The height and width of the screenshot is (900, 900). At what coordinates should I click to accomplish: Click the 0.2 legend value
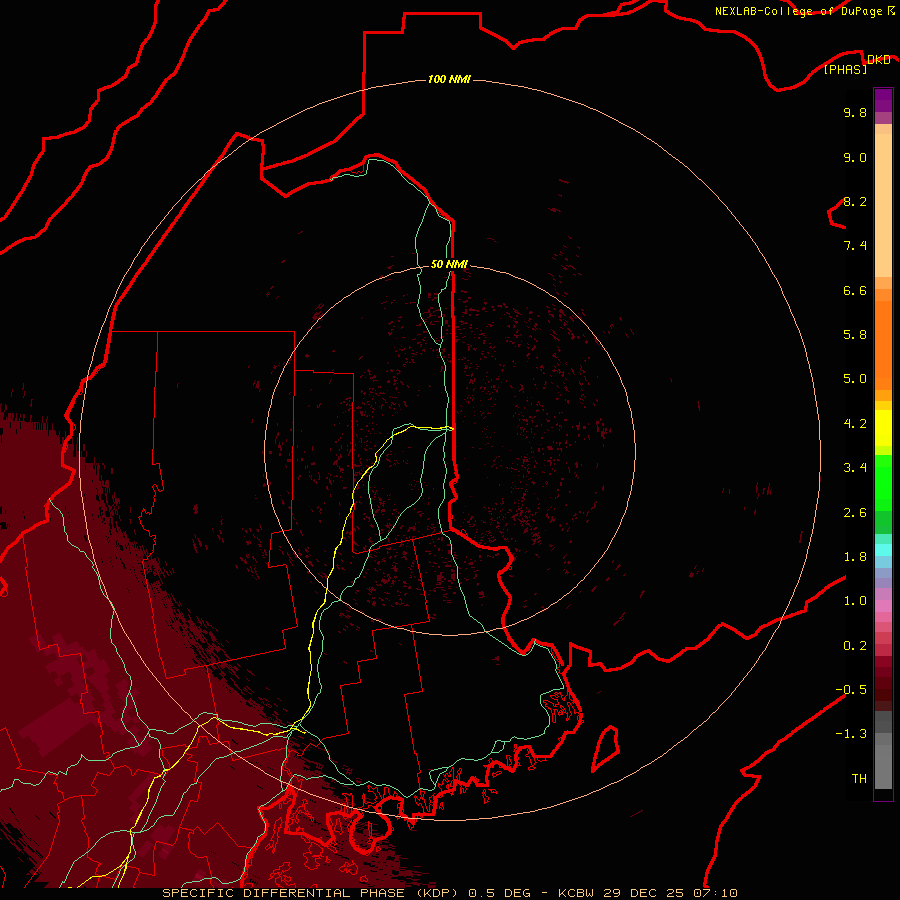pos(855,646)
